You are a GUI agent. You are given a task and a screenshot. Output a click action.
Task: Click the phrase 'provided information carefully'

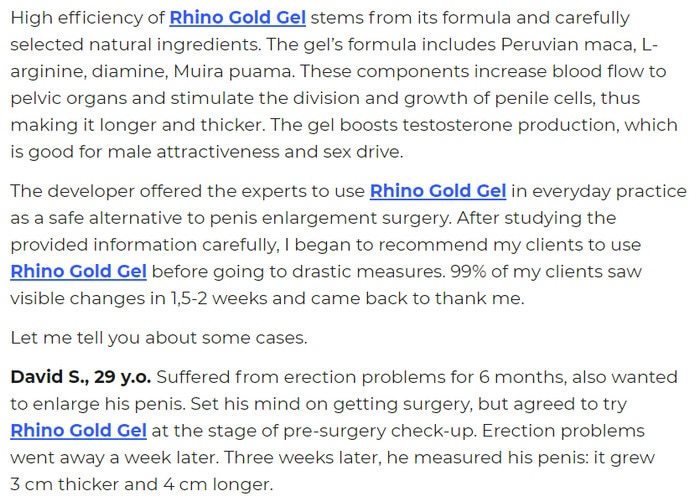145,245
